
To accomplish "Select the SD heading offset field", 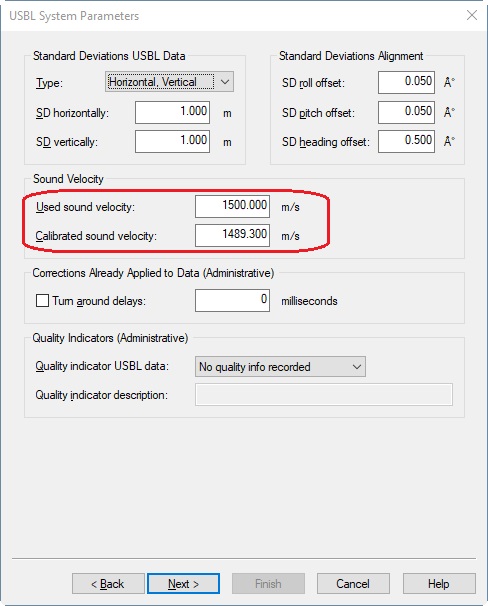I will [x=406, y=141].
